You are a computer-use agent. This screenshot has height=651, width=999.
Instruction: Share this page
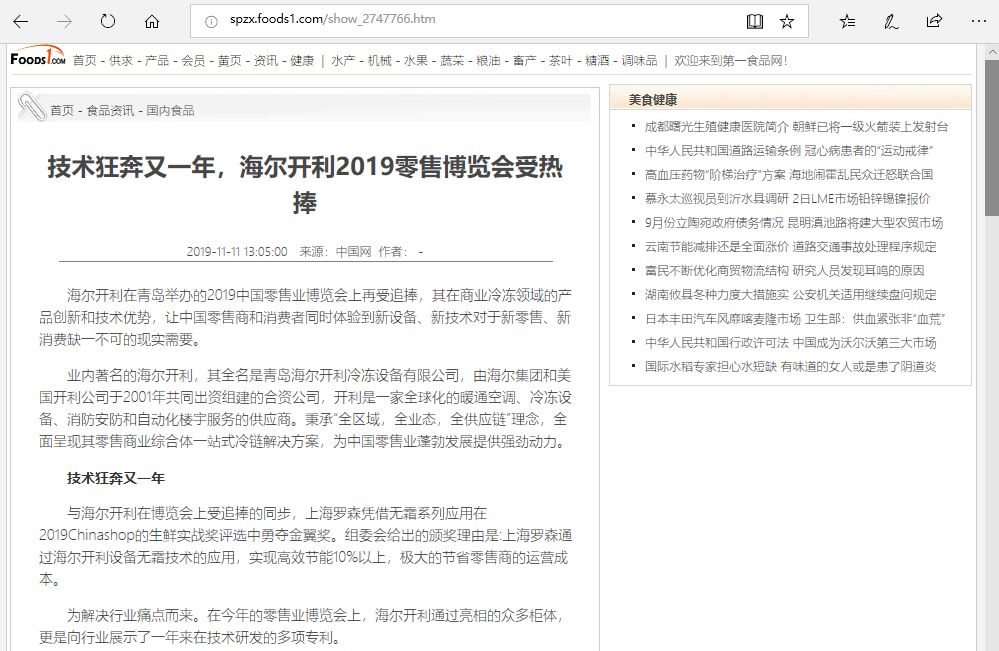point(934,22)
